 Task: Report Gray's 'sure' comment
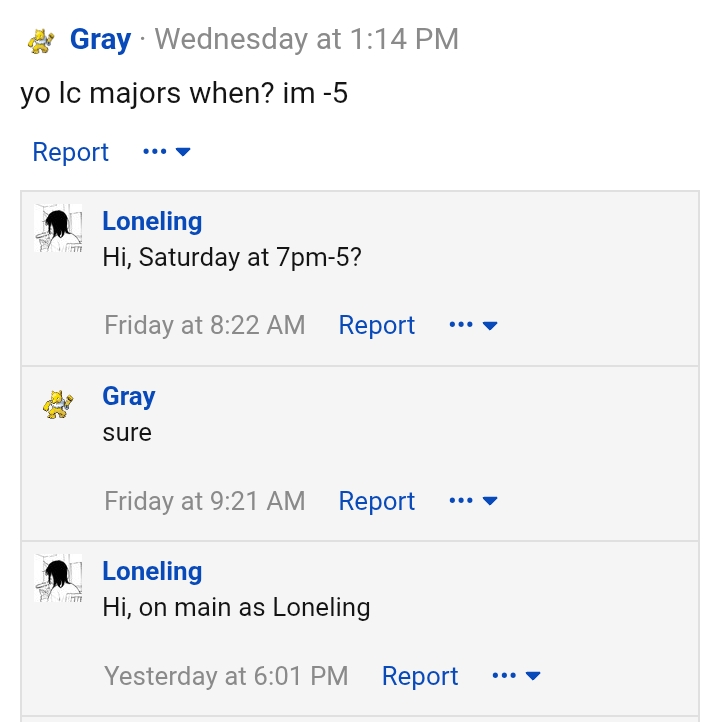(377, 501)
